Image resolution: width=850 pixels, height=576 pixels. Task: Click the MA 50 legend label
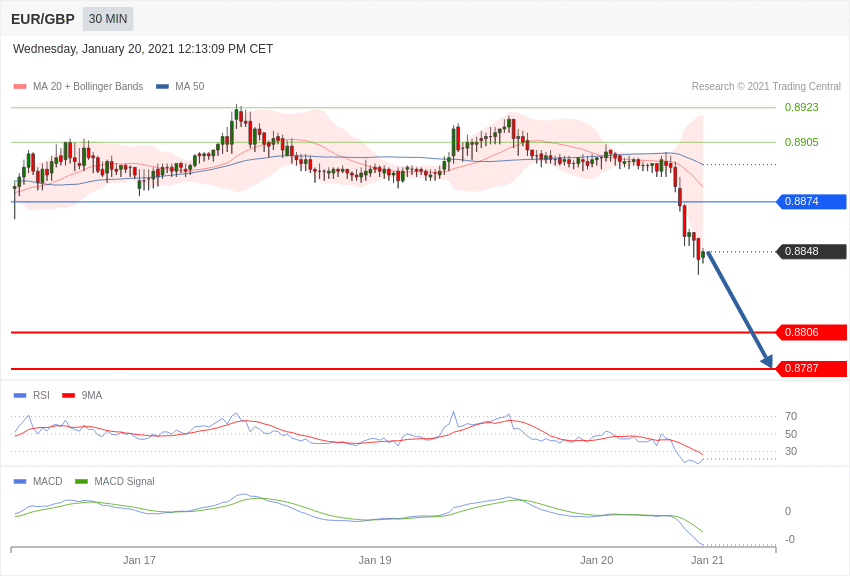tap(189, 86)
